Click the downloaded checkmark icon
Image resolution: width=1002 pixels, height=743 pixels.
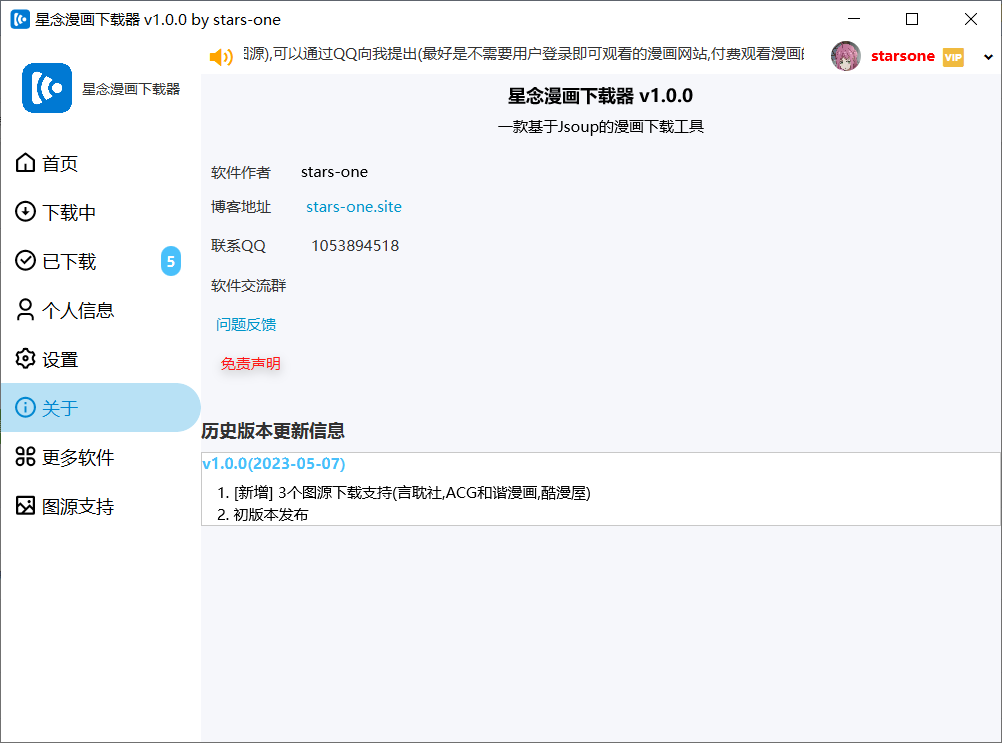tap(26, 261)
